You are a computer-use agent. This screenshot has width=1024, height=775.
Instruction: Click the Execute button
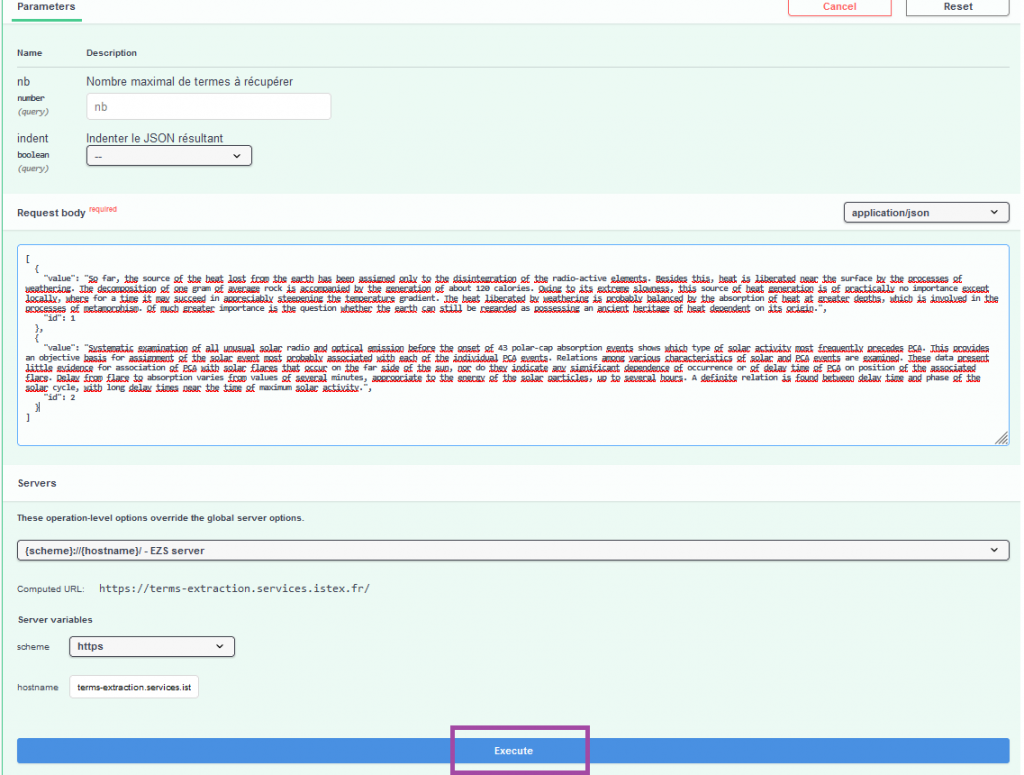pyautogui.click(x=513, y=750)
